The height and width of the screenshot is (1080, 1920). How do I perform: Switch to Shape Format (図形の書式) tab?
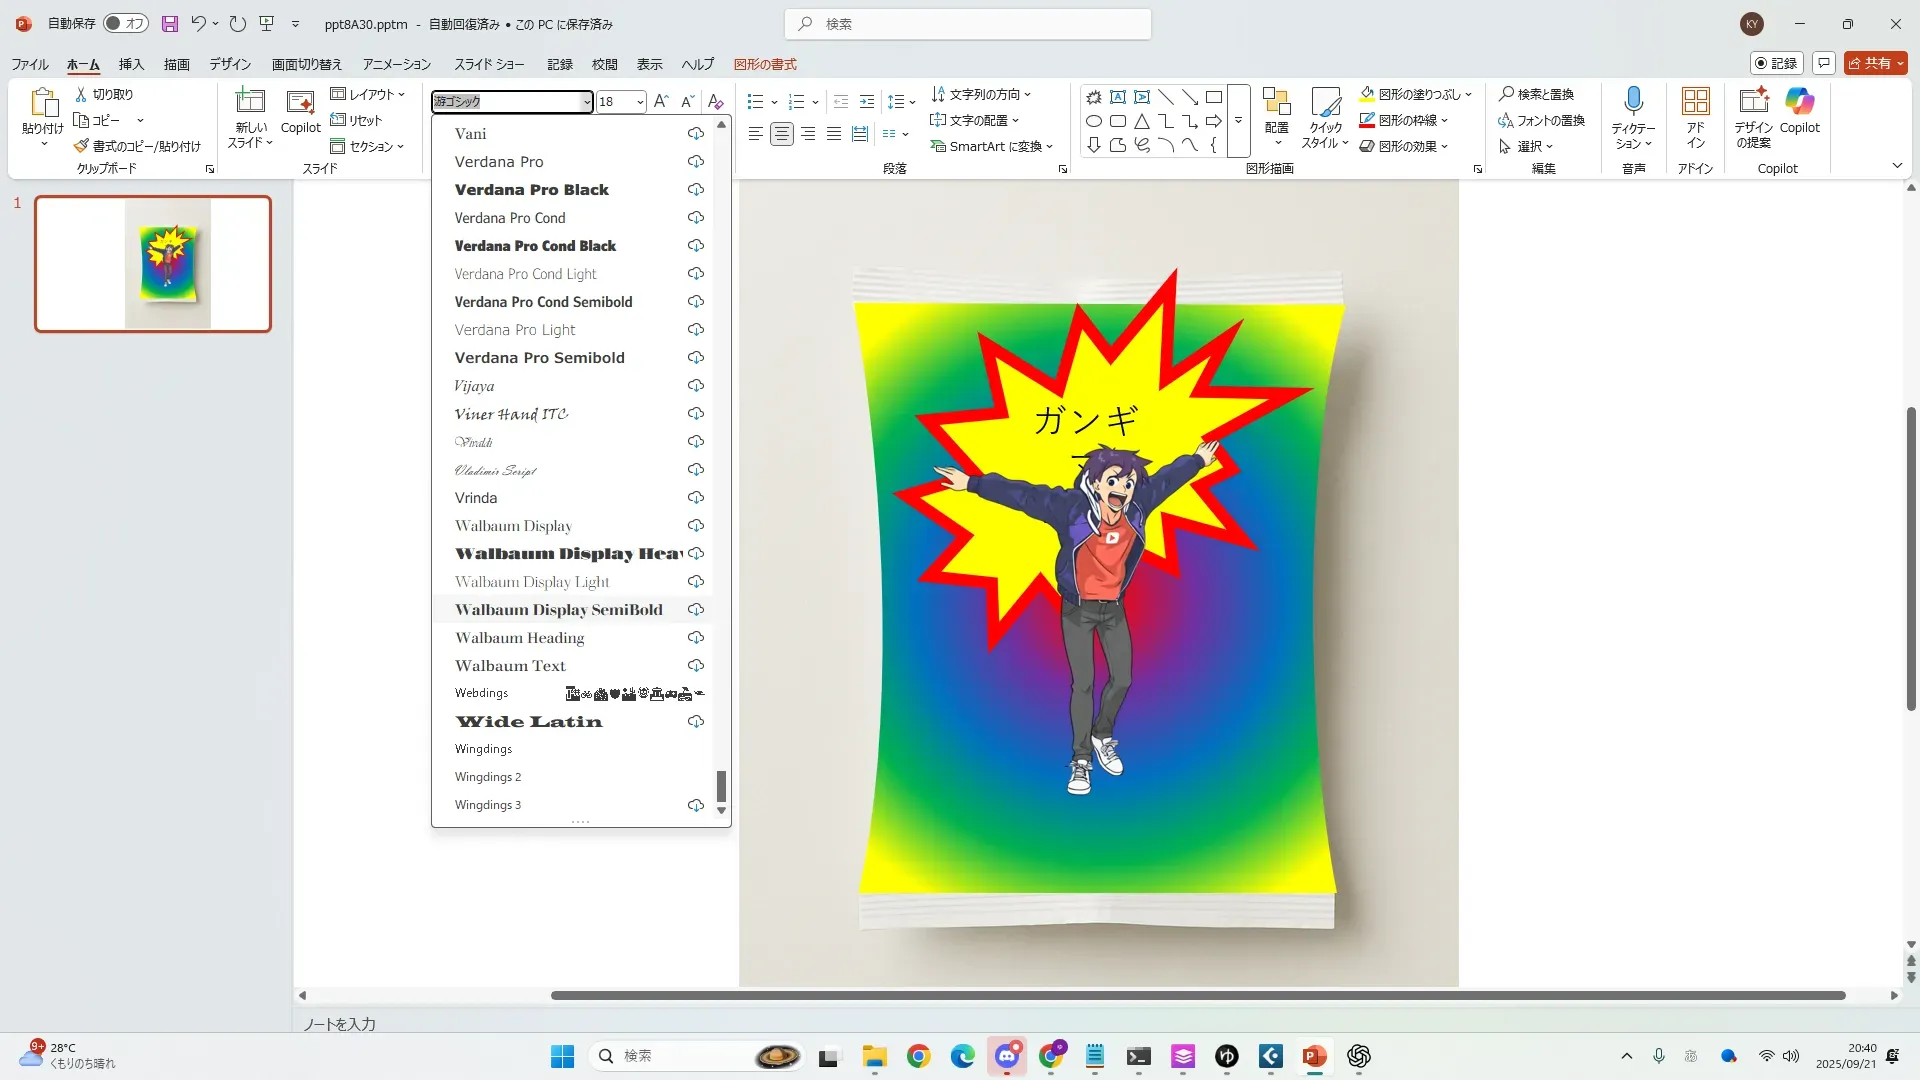coord(765,64)
